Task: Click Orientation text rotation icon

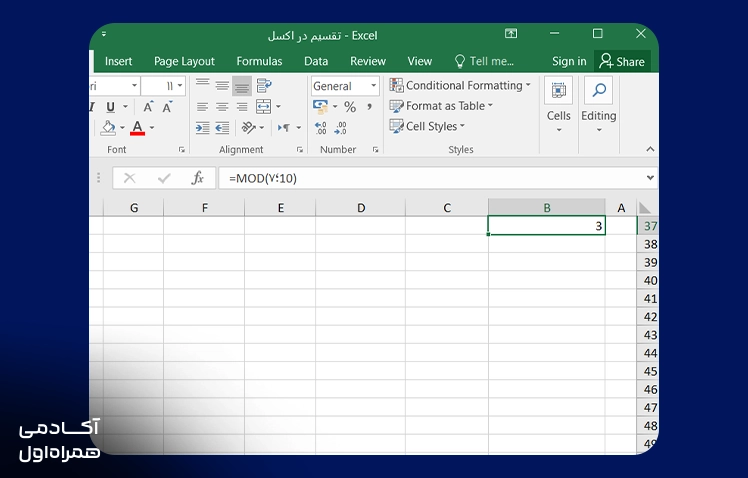Action: pos(249,127)
